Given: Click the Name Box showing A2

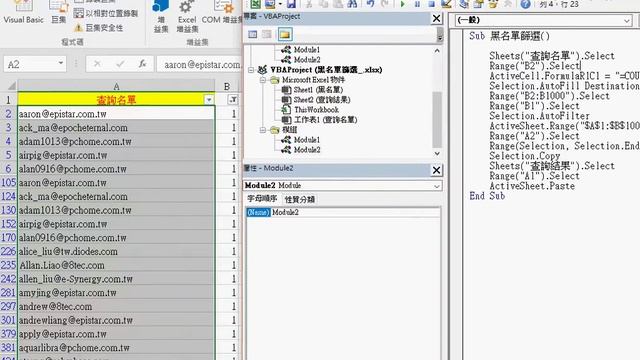Looking at the screenshot, I should coord(31,64).
